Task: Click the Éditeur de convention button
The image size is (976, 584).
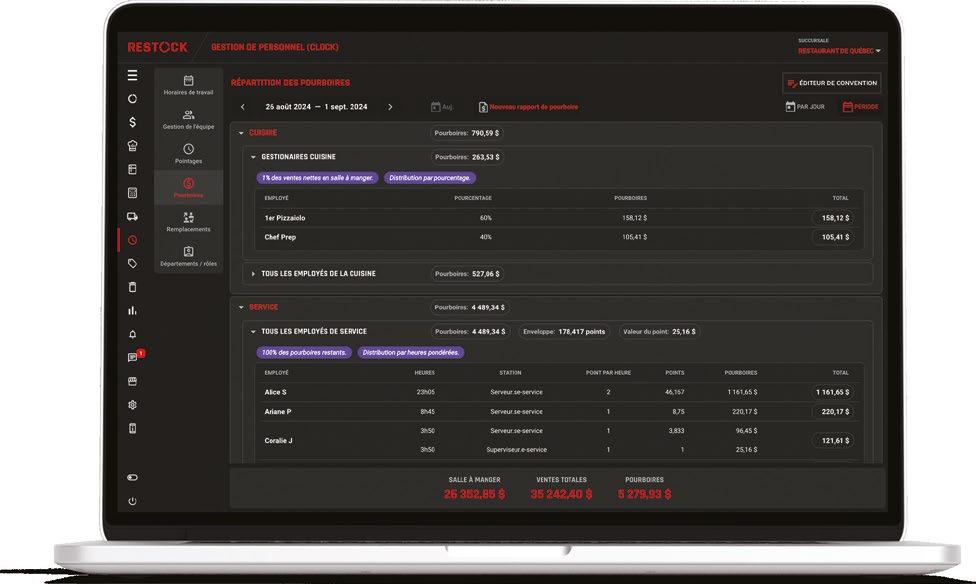Action: [832, 83]
